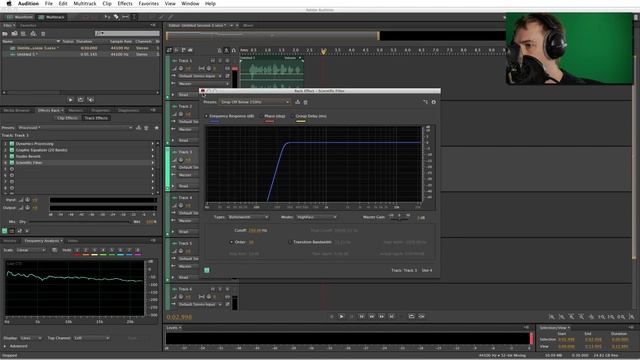Screen dimensions: 640x360
Task: Expand options arrow for Studio Reverb slot
Action: click(153, 156)
